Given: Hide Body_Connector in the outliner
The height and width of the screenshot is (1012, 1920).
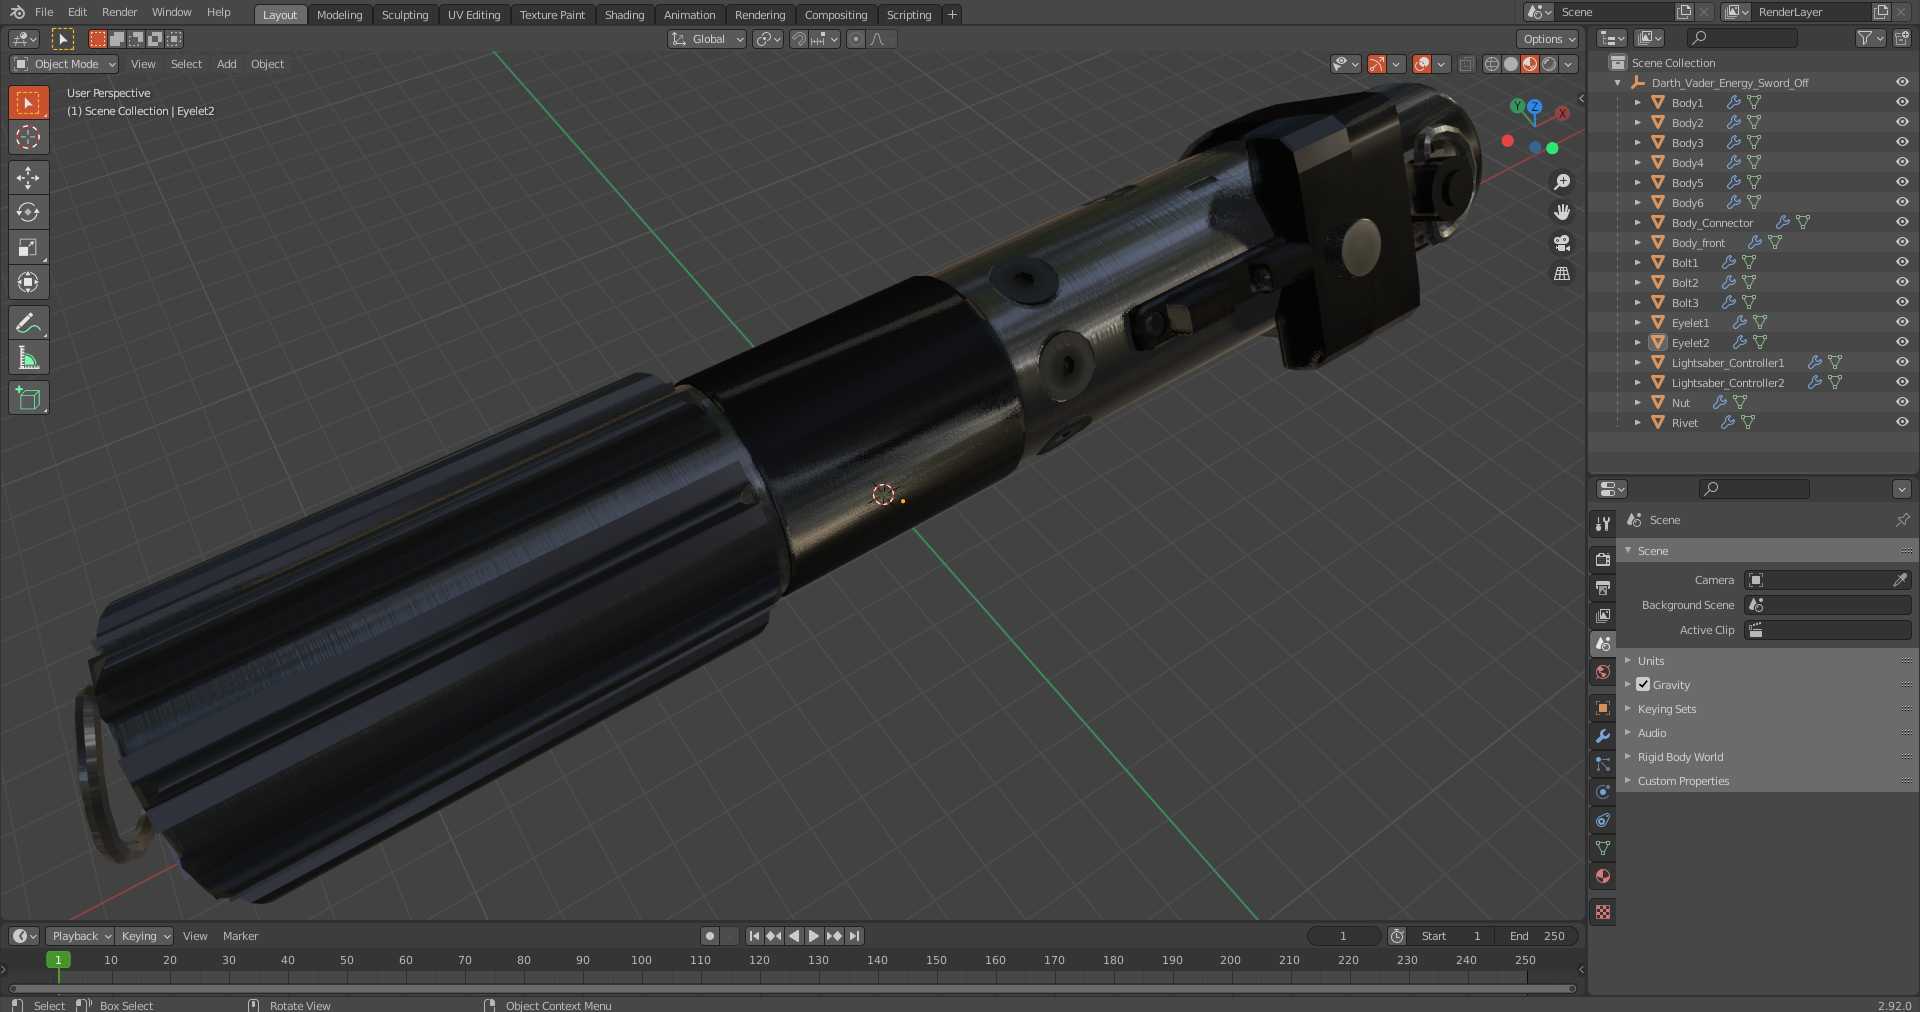Looking at the screenshot, I should 1902,222.
